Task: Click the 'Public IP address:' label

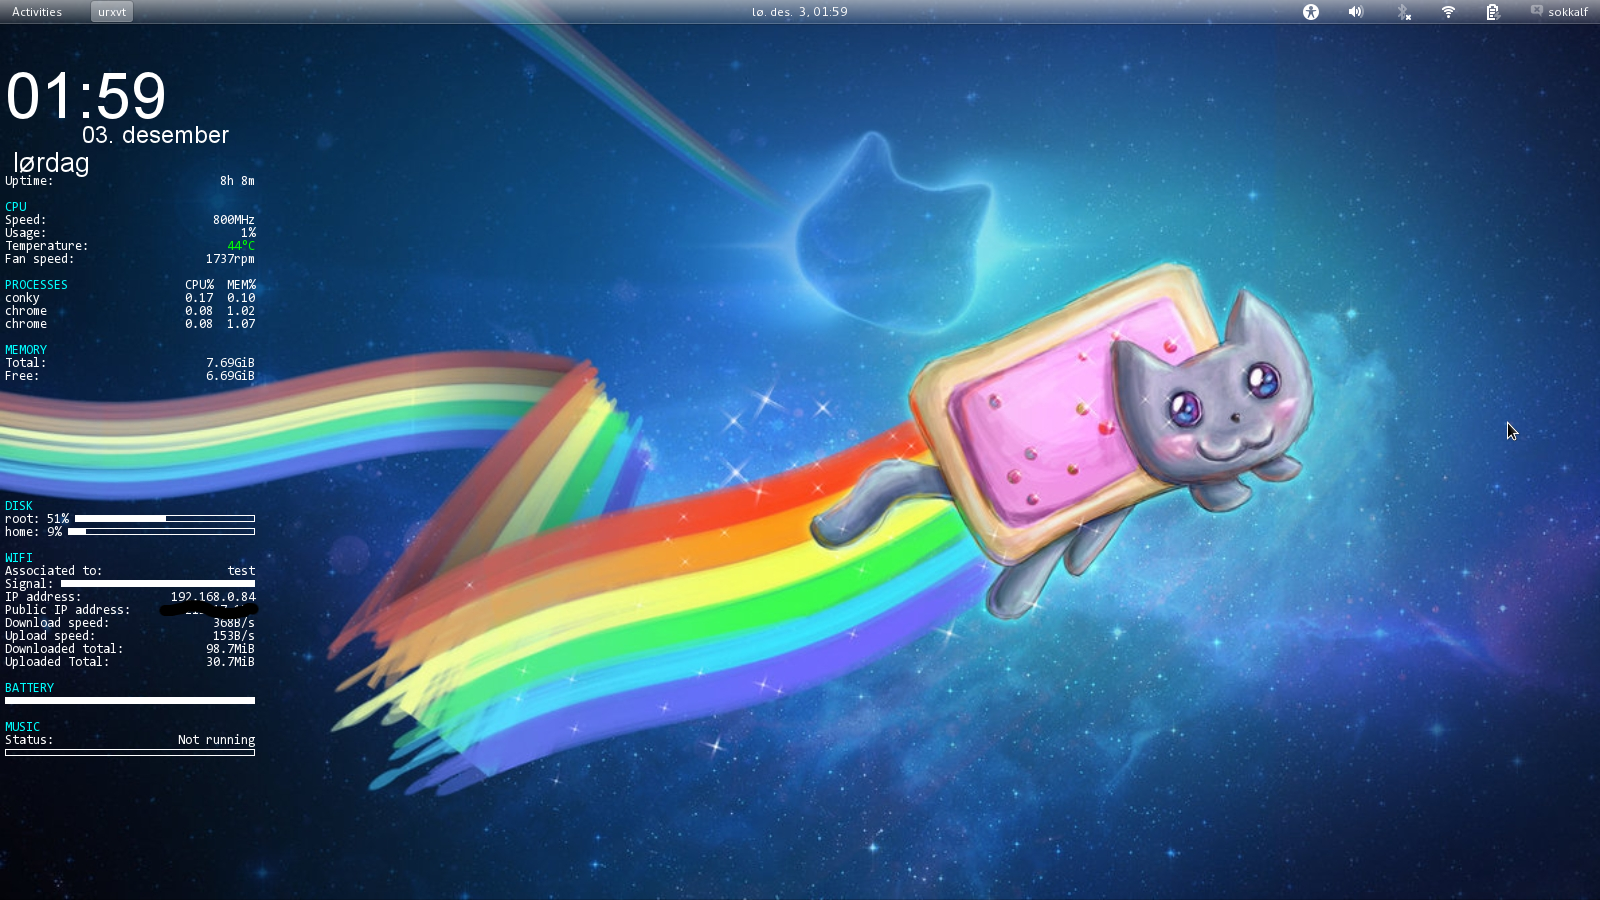Action: click(67, 610)
